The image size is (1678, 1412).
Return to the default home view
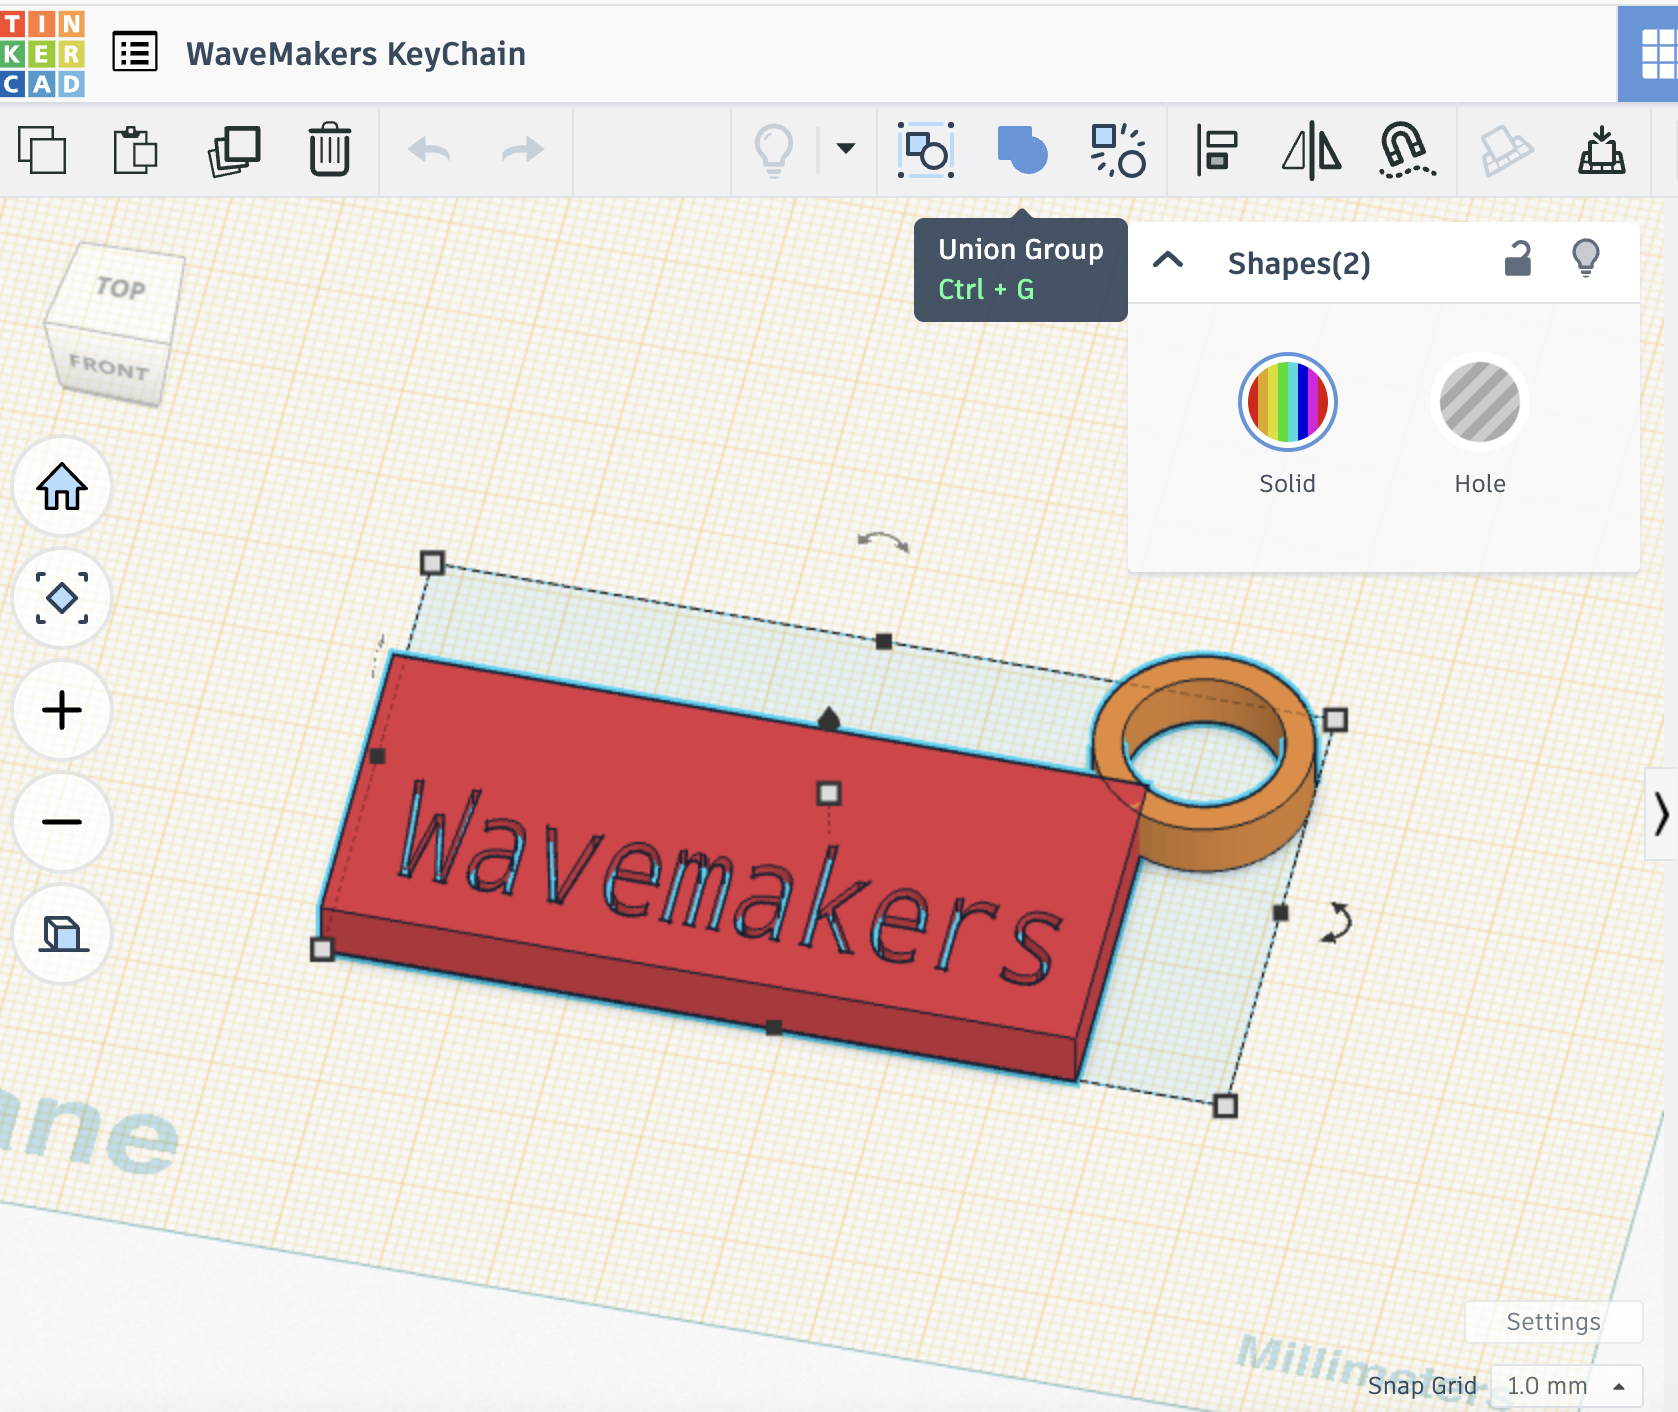coord(61,487)
